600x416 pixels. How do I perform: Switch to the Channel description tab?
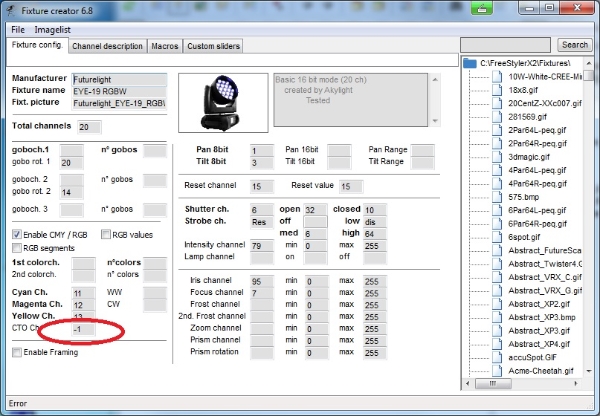(x=107, y=46)
